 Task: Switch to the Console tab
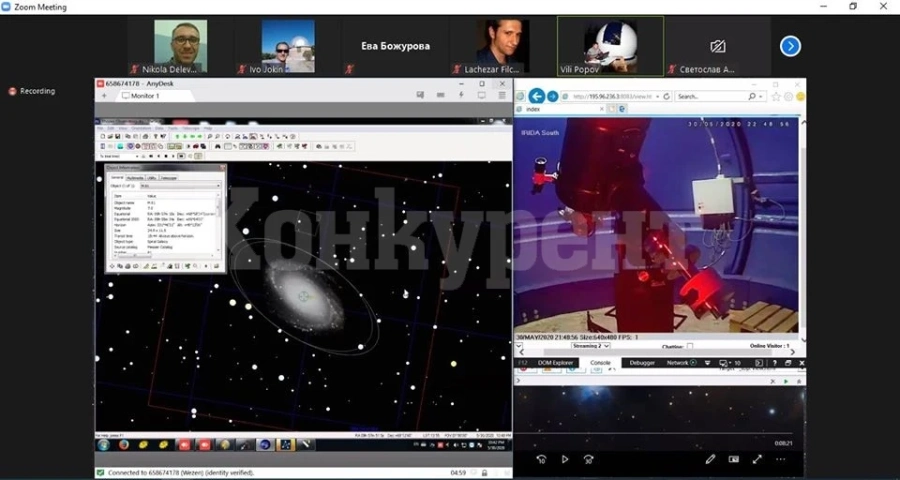600,363
